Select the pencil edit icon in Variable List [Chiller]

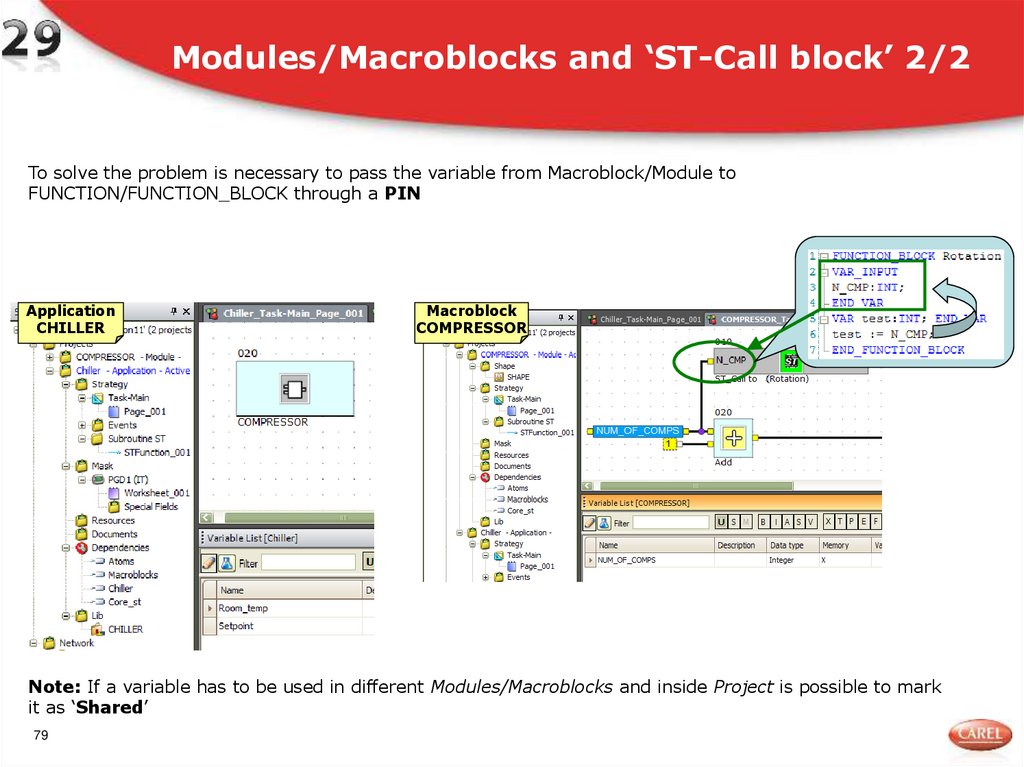click(x=208, y=563)
